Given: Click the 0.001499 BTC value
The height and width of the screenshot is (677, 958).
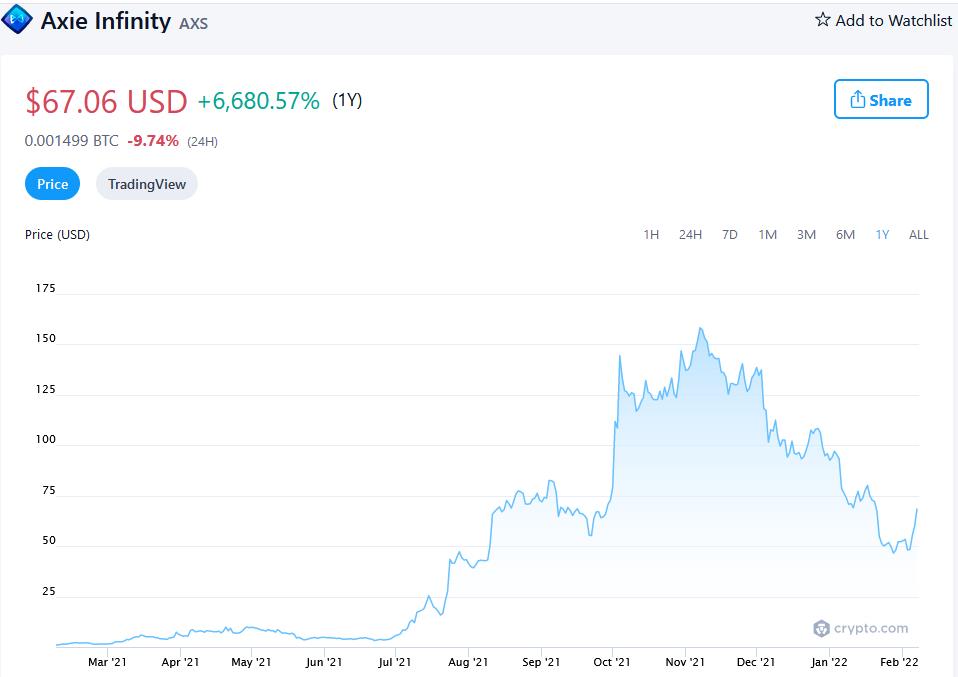Looking at the screenshot, I should pos(71,141).
